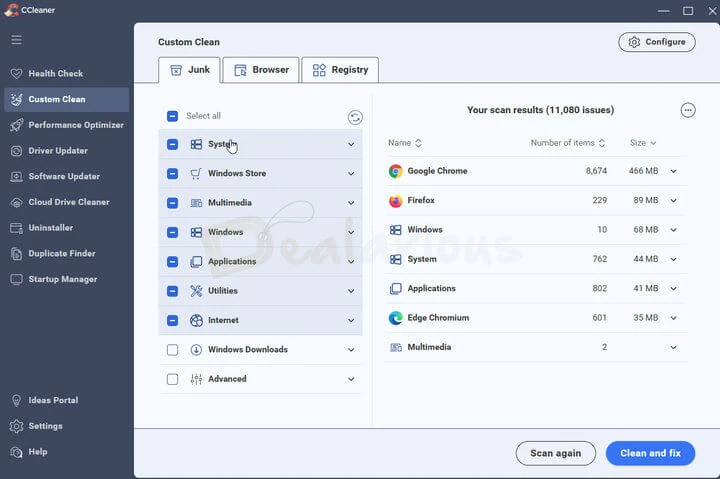Open Cloud Drive Cleaner
The width and height of the screenshot is (720, 479).
point(68,202)
